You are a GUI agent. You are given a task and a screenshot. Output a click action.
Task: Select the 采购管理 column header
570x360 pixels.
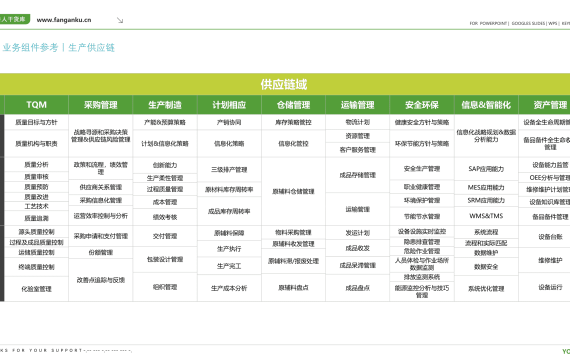click(x=101, y=105)
